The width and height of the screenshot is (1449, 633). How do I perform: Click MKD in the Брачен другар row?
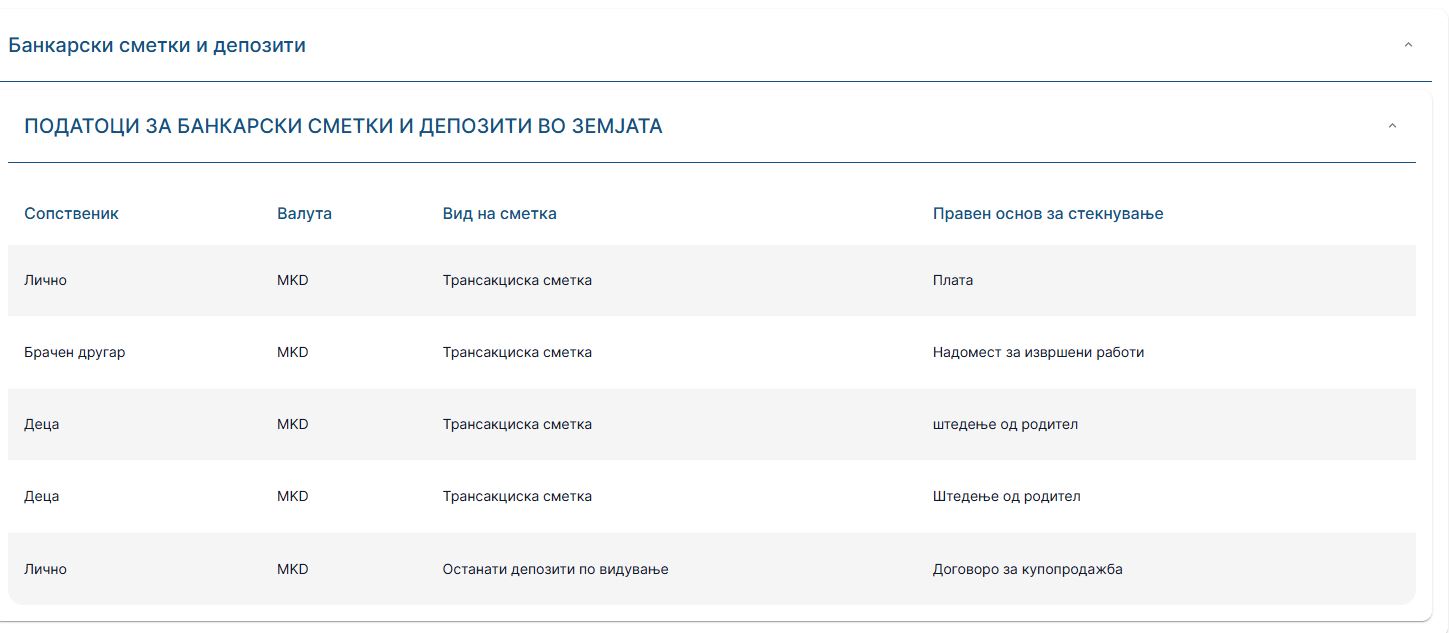292,352
